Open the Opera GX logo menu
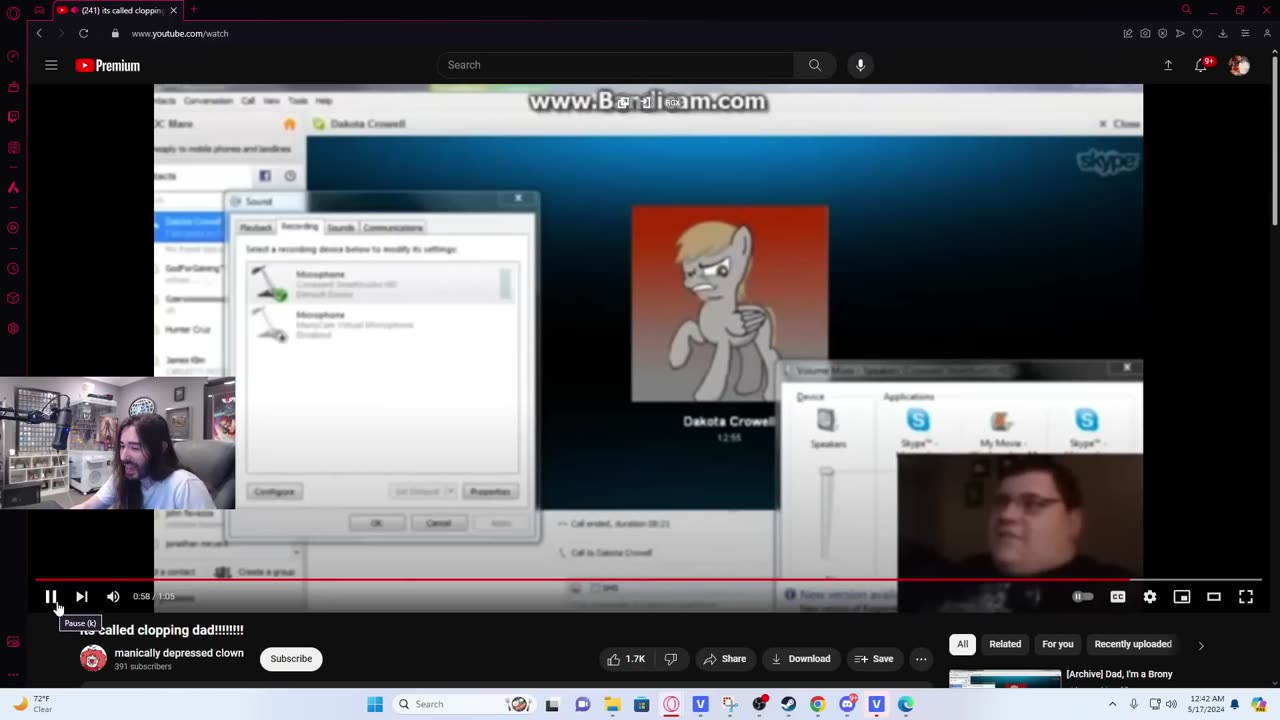Image resolution: width=1280 pixels, height=720 pixels. click(x=13, y=13)
